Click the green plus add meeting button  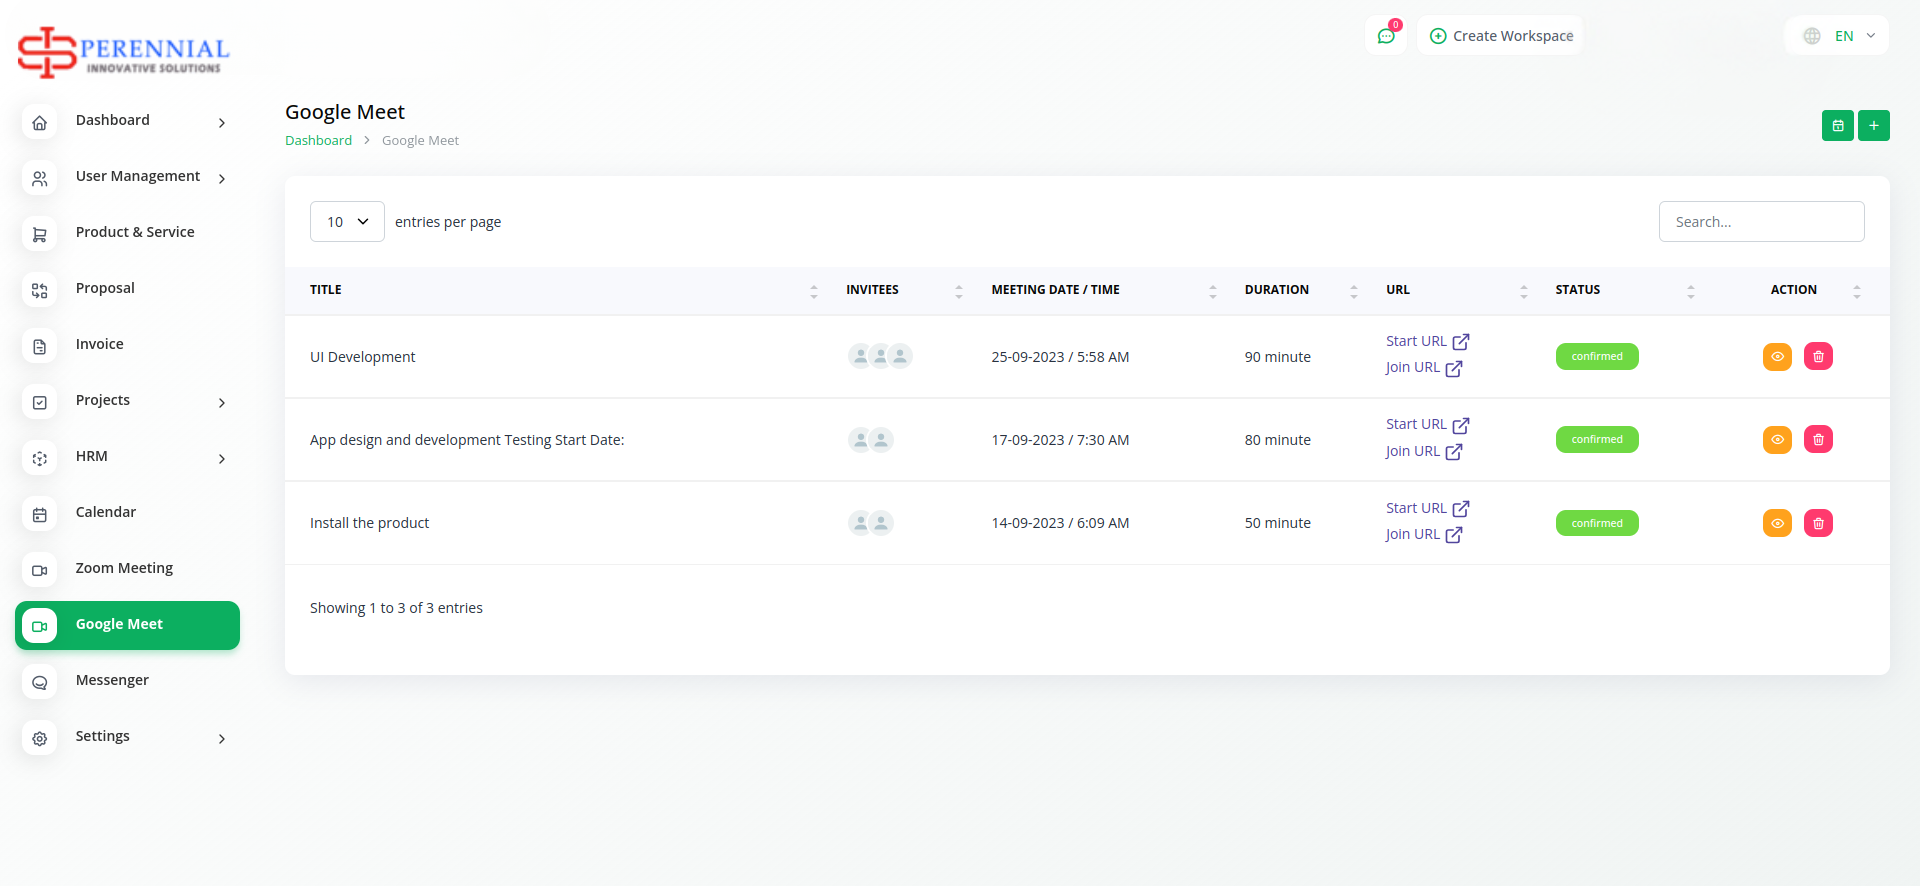point(1873,126)
